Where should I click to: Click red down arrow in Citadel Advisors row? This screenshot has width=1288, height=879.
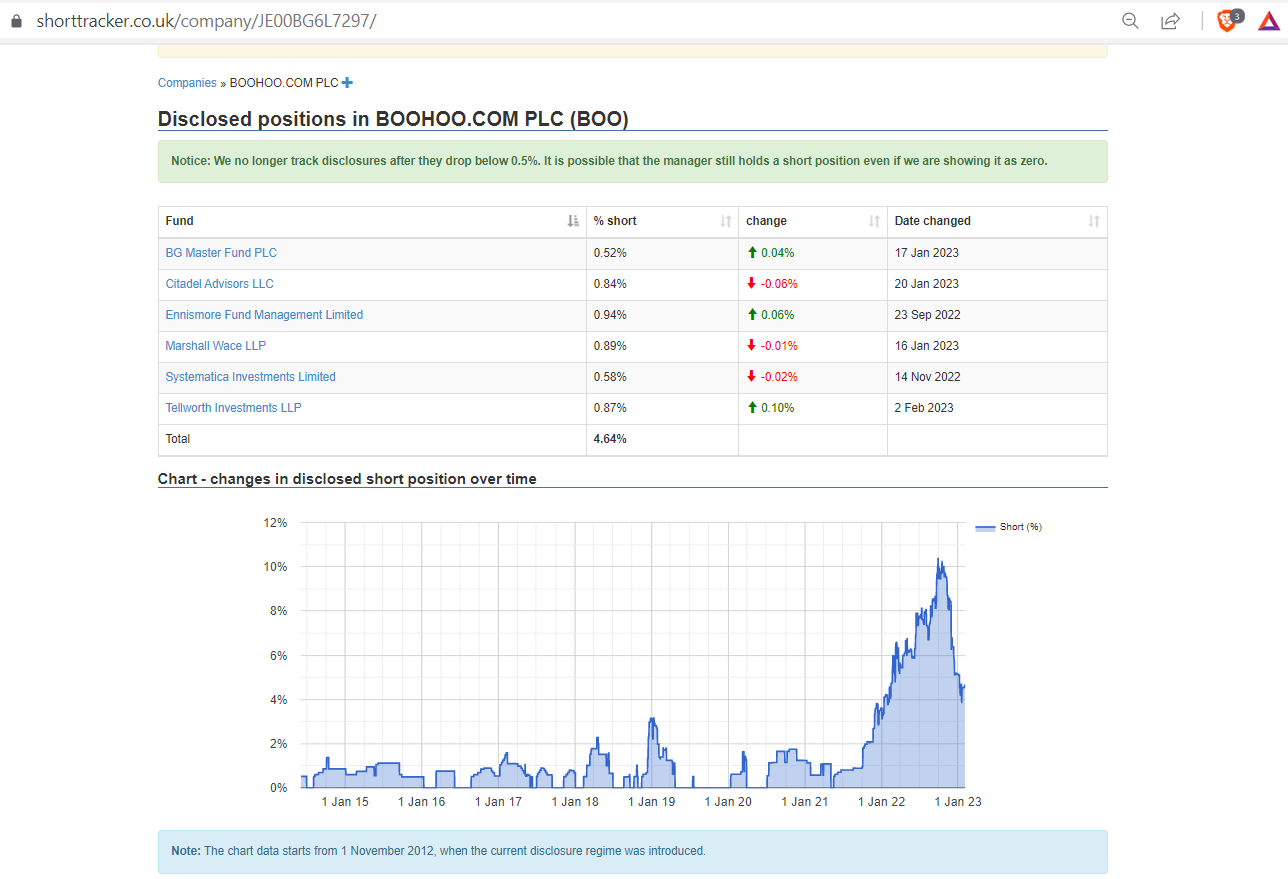(752, 284)
